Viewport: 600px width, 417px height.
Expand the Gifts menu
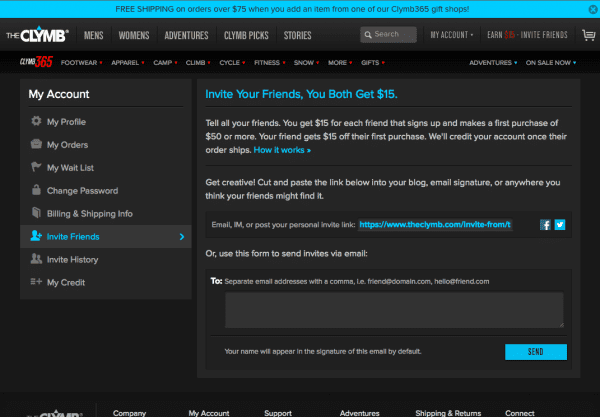point(373,62)
